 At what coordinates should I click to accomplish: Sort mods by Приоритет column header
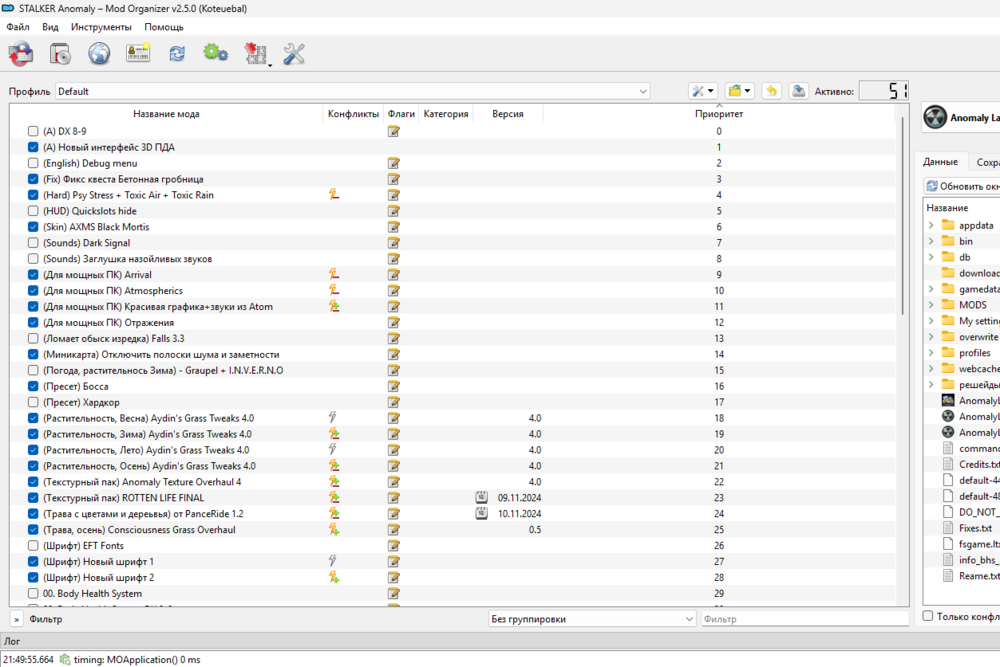click(718, 114)
